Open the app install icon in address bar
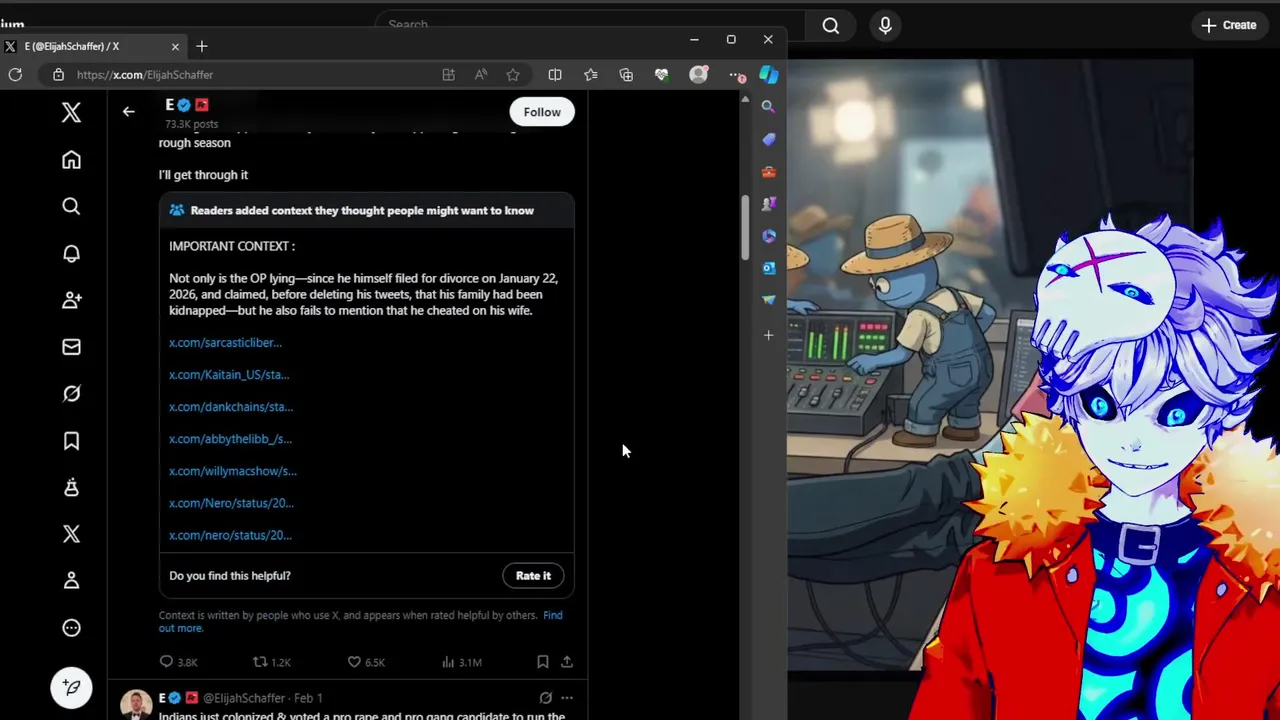The width and height of the screenshot is (1280, 720). pos(448,75)
